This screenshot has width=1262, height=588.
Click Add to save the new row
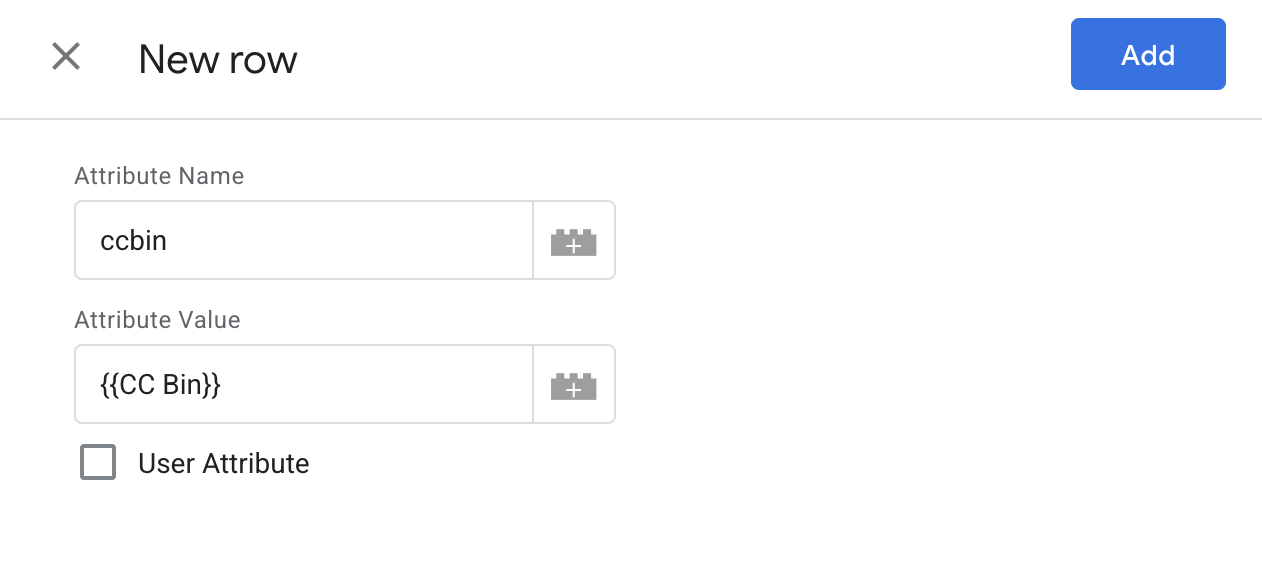point(1147,54)
